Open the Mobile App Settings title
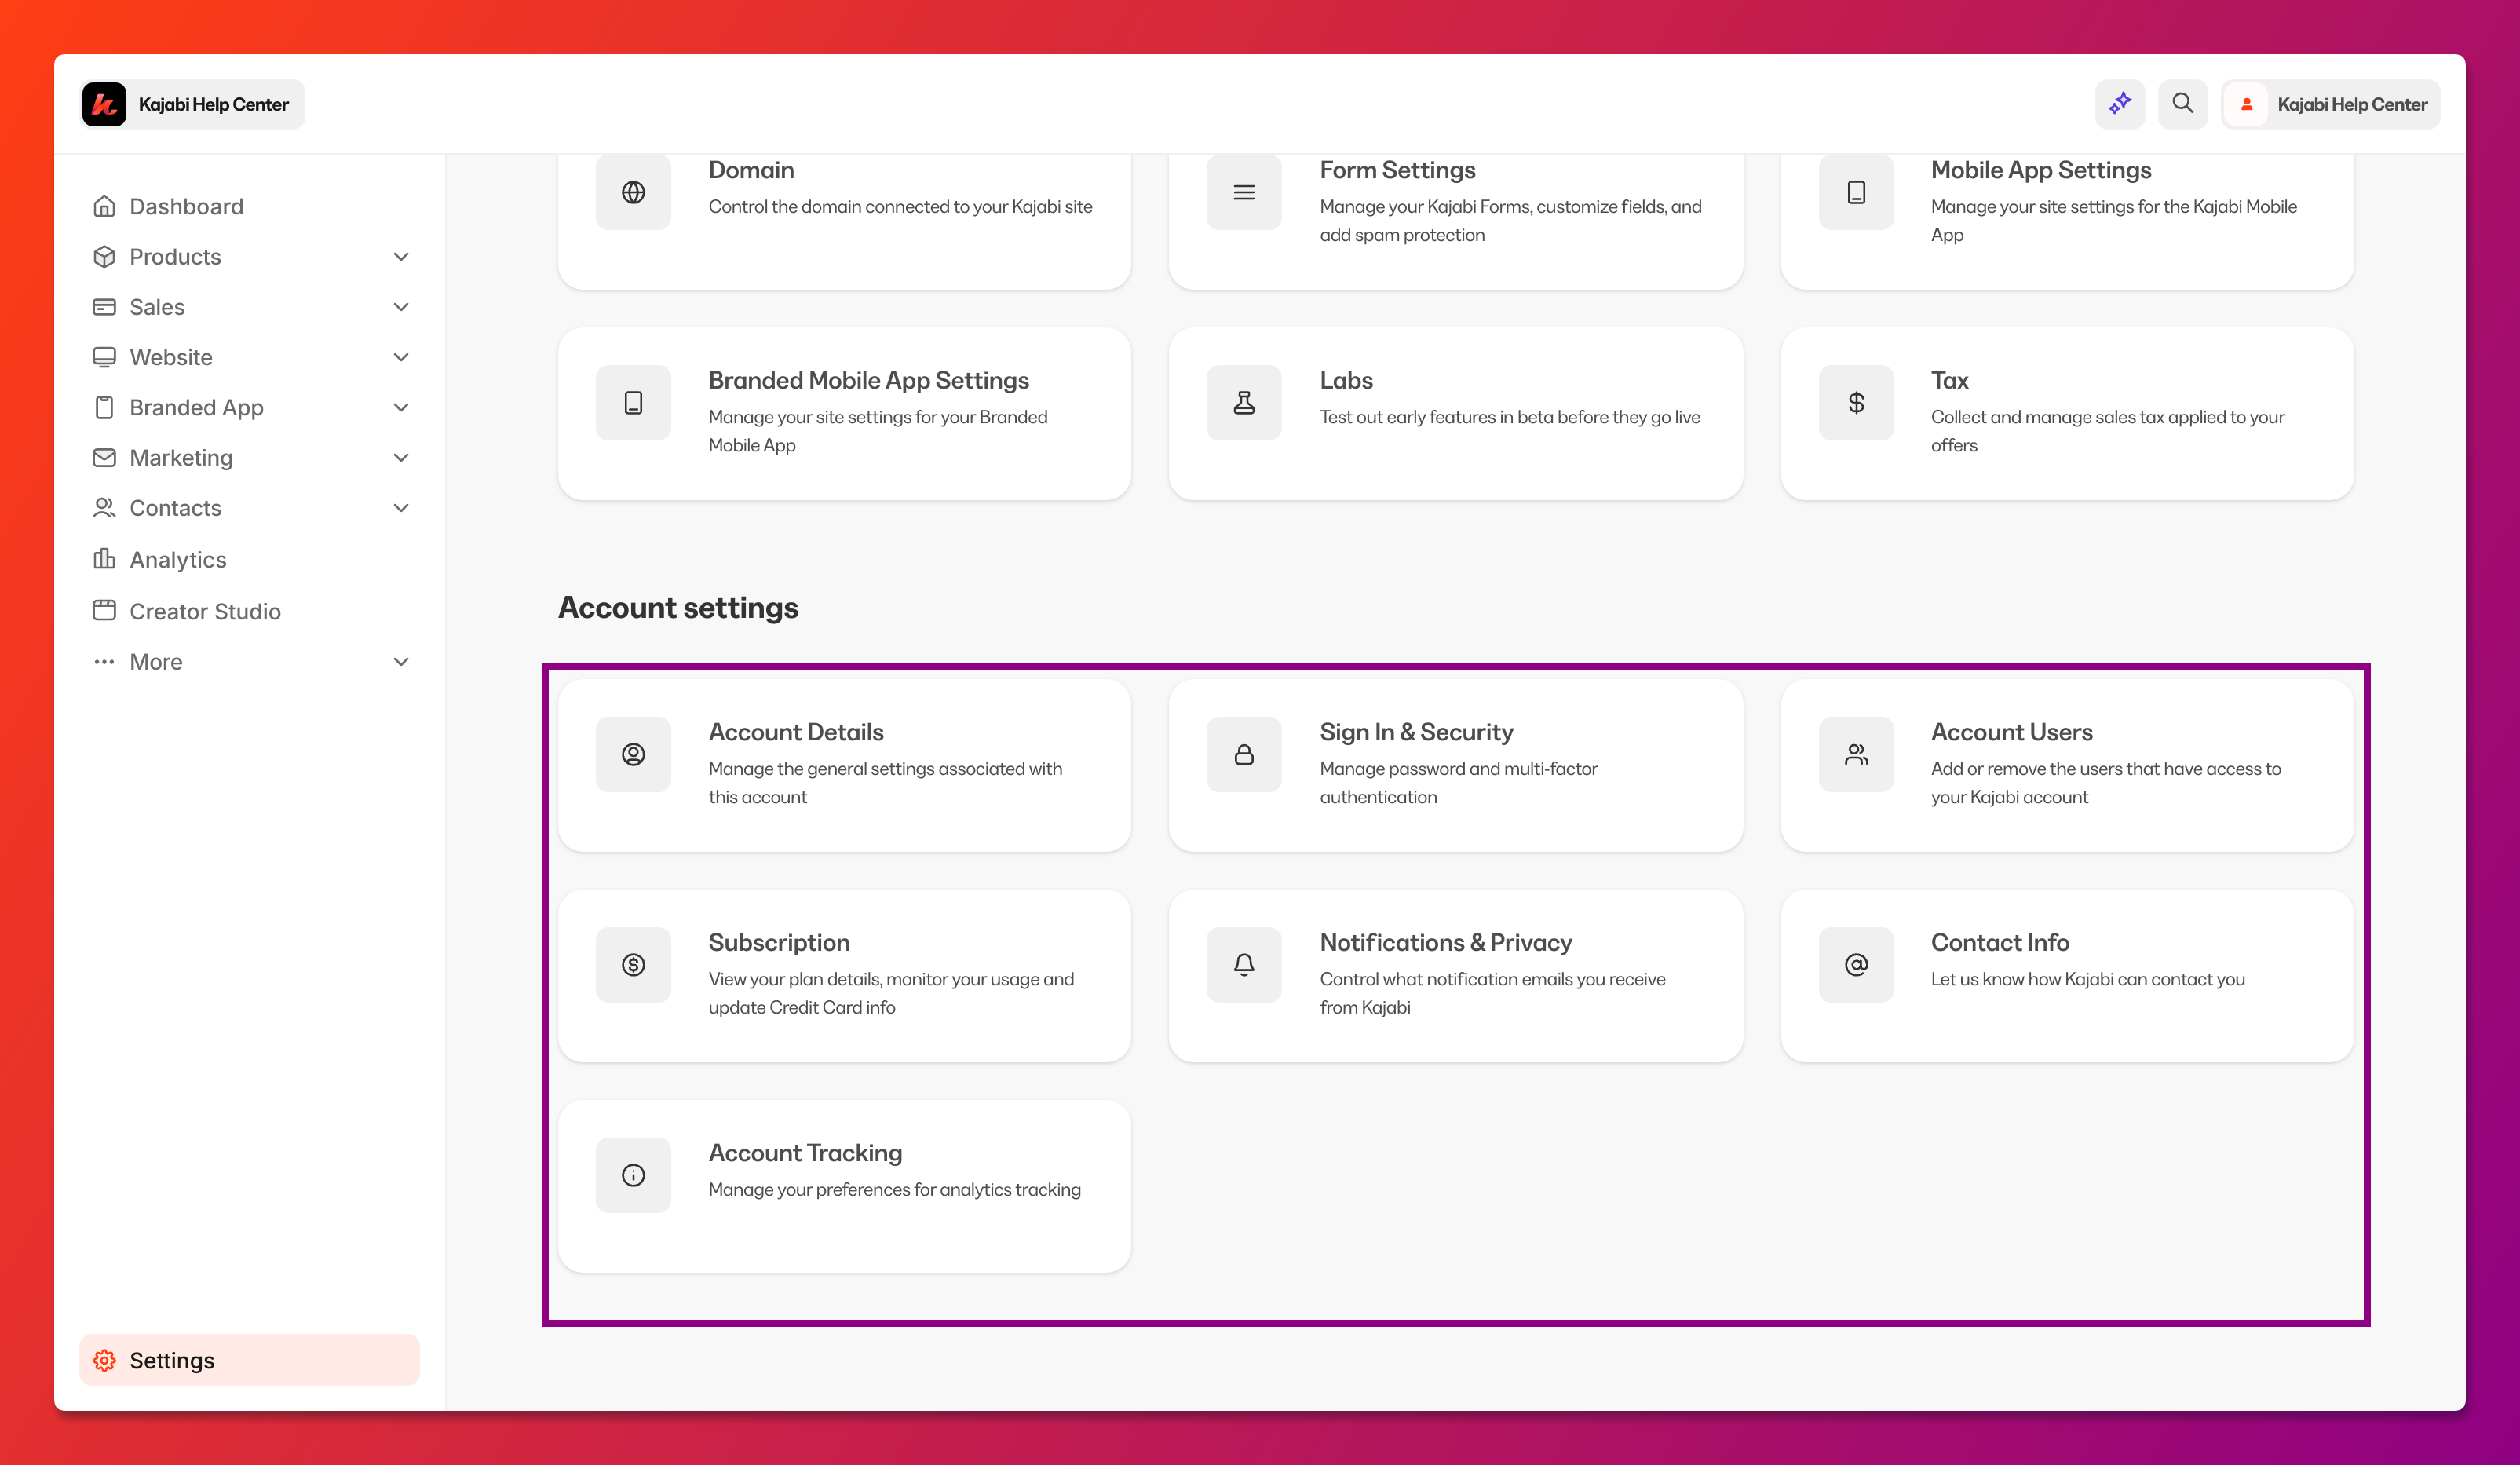 (x=2041, y=170)
